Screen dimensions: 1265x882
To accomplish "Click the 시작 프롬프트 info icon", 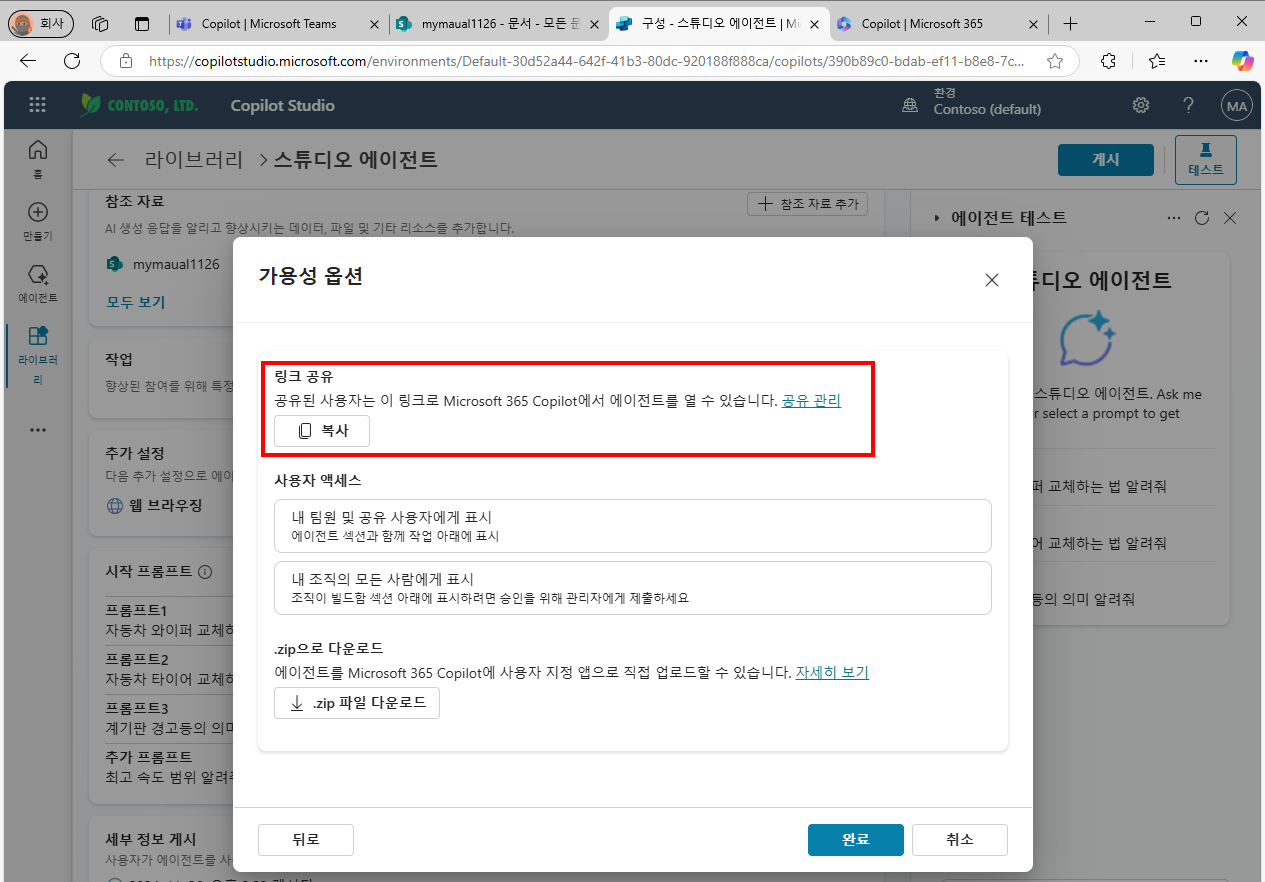I will [x=205, y=572].
